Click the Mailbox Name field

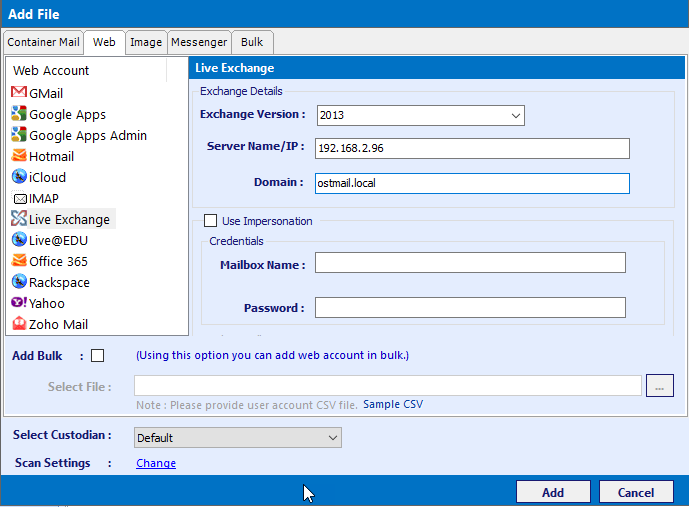[470, 262]
